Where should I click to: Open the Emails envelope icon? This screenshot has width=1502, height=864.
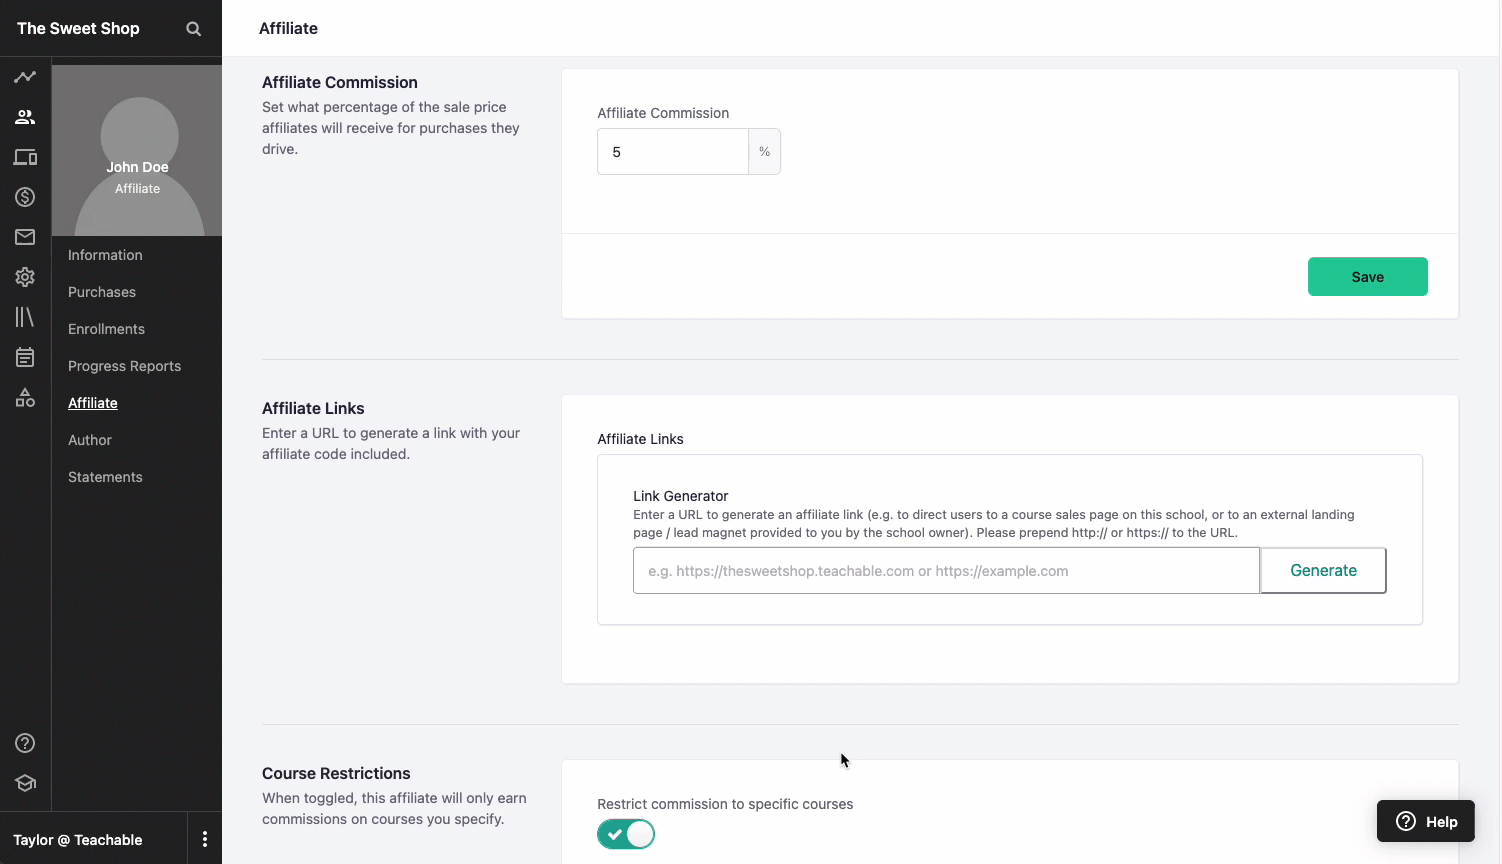25,237
